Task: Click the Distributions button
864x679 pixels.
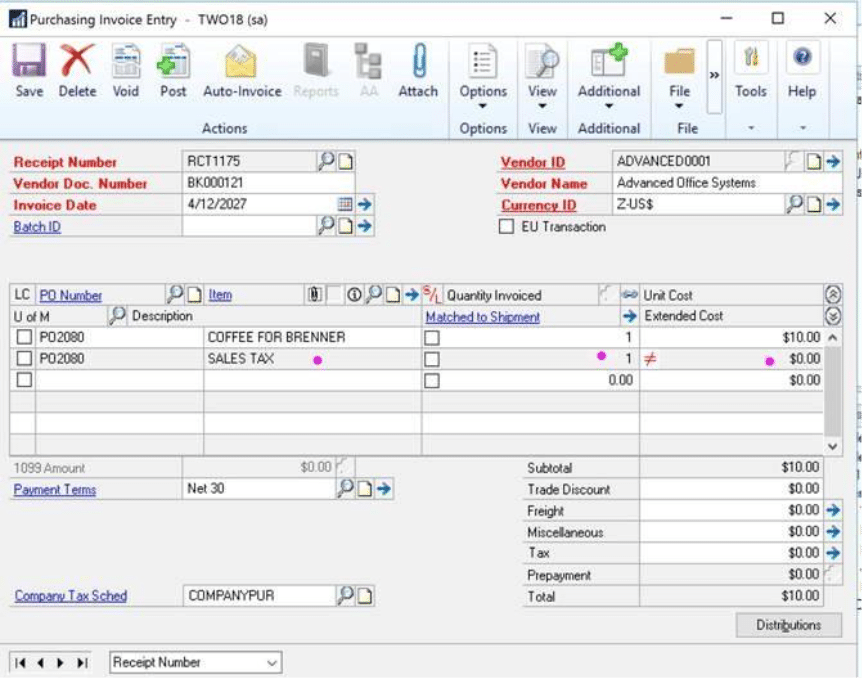Action: (788, 625)
